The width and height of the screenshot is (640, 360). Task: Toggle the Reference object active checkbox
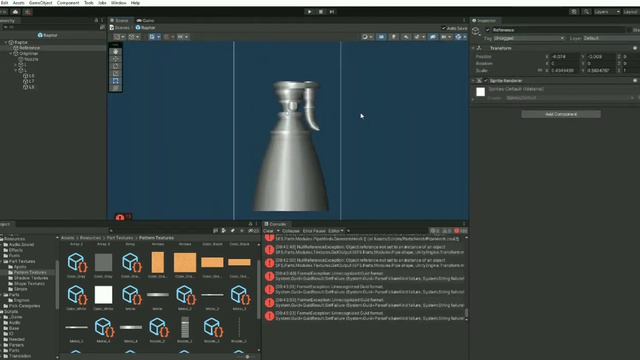487,30
